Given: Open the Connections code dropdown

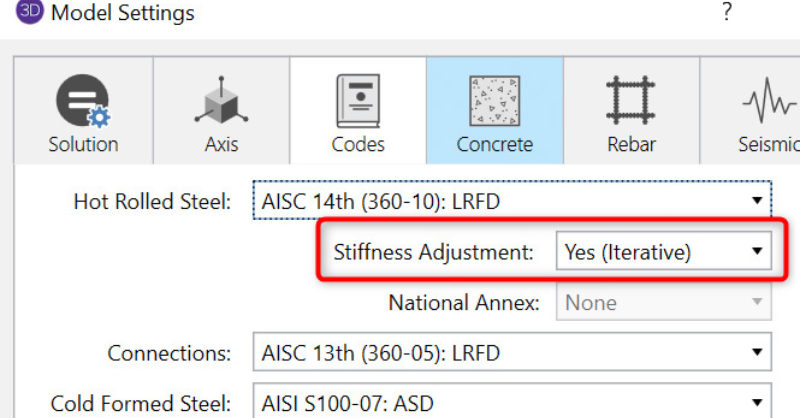Looking at the screenshot, I should pyautogui.click(x=513, y=353).
